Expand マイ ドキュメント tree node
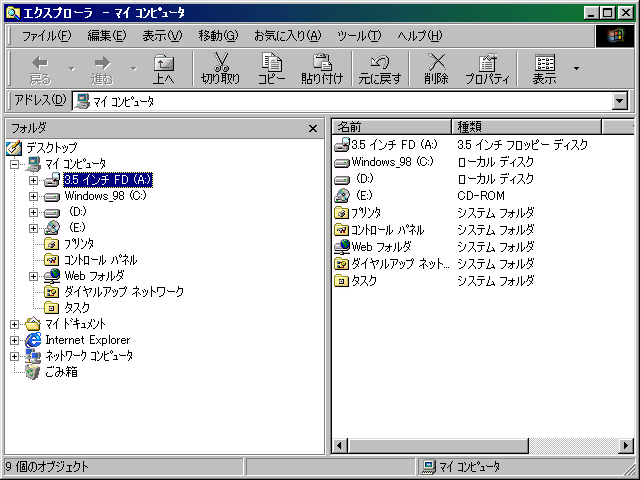640x480 pixels. 14,324
